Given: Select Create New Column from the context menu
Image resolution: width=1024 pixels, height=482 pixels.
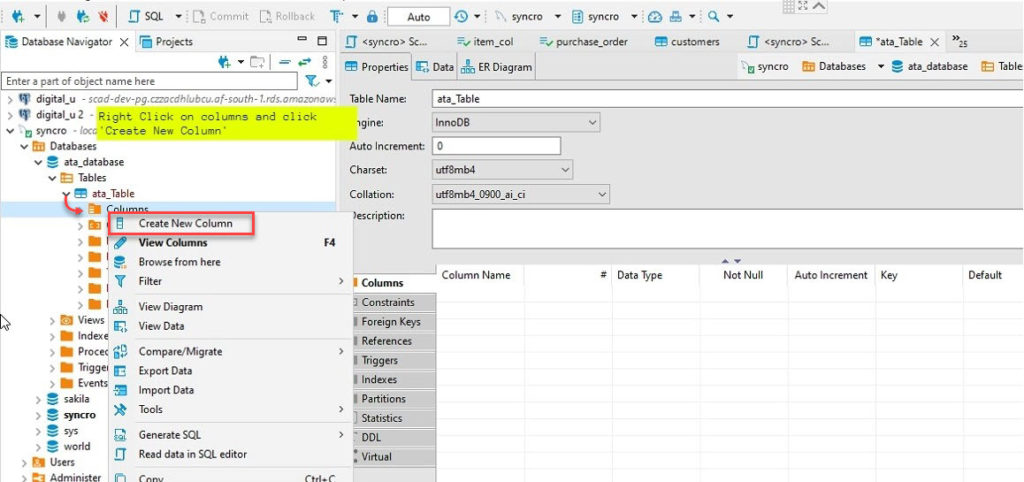Looking at the screenshot, I should [185, 223].
